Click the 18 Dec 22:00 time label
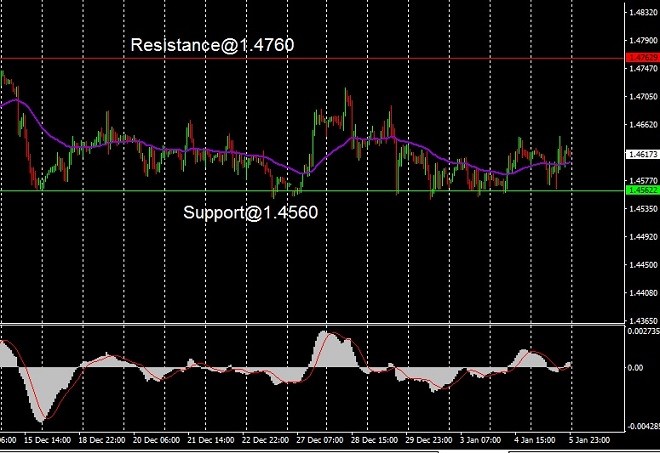The height and width of the screenshot is (453, 660). [101, 440]
